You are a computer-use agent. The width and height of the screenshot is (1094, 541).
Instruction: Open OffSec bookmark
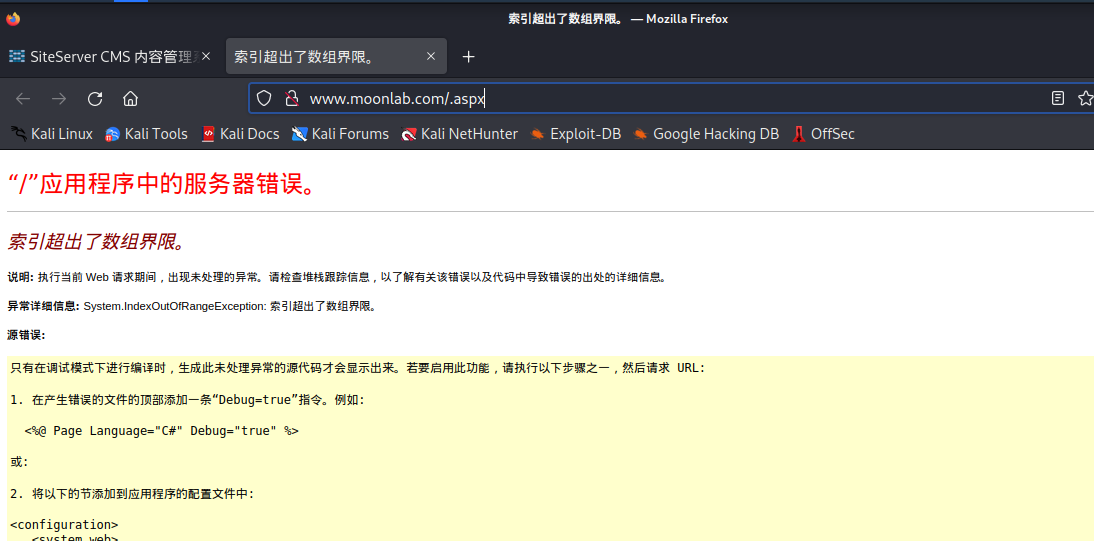[823, 134]
